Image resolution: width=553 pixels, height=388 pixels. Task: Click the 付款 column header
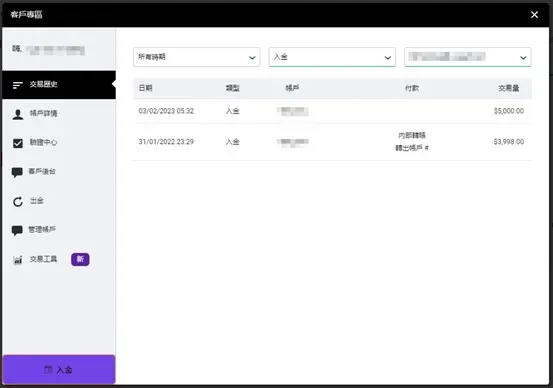(x=412, y=88)
